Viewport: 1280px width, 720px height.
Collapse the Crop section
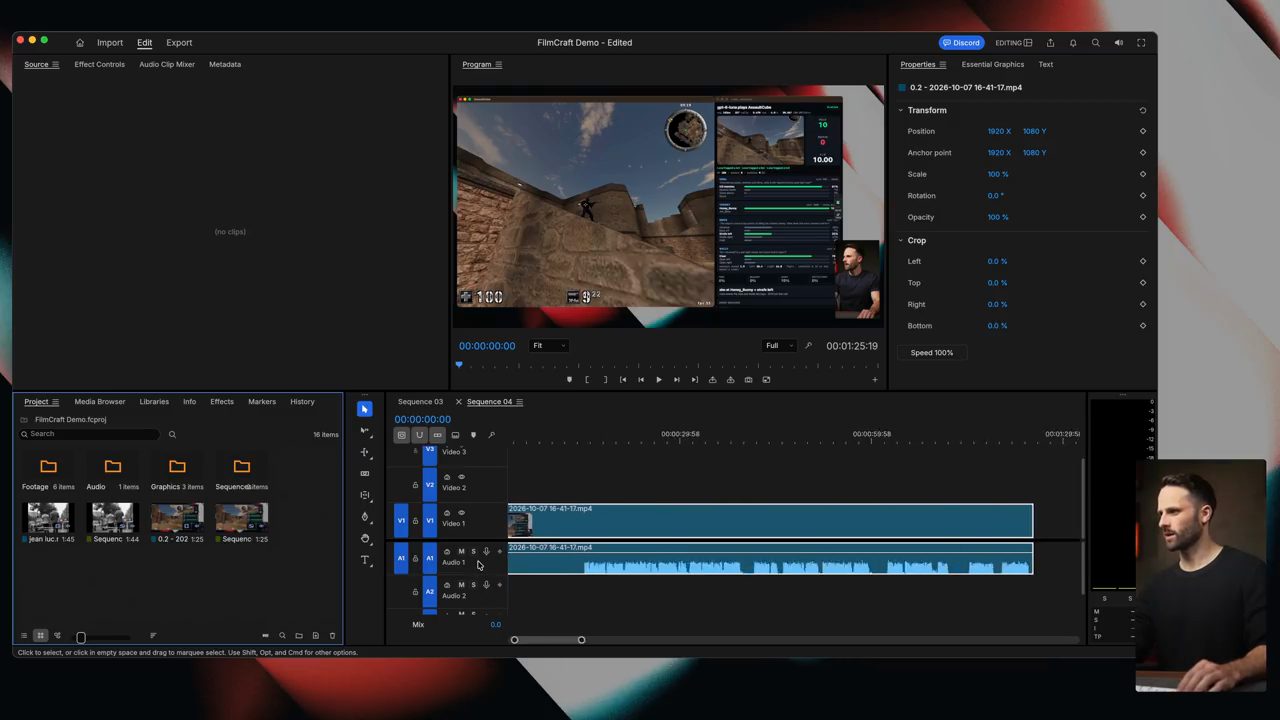[900, 240]
